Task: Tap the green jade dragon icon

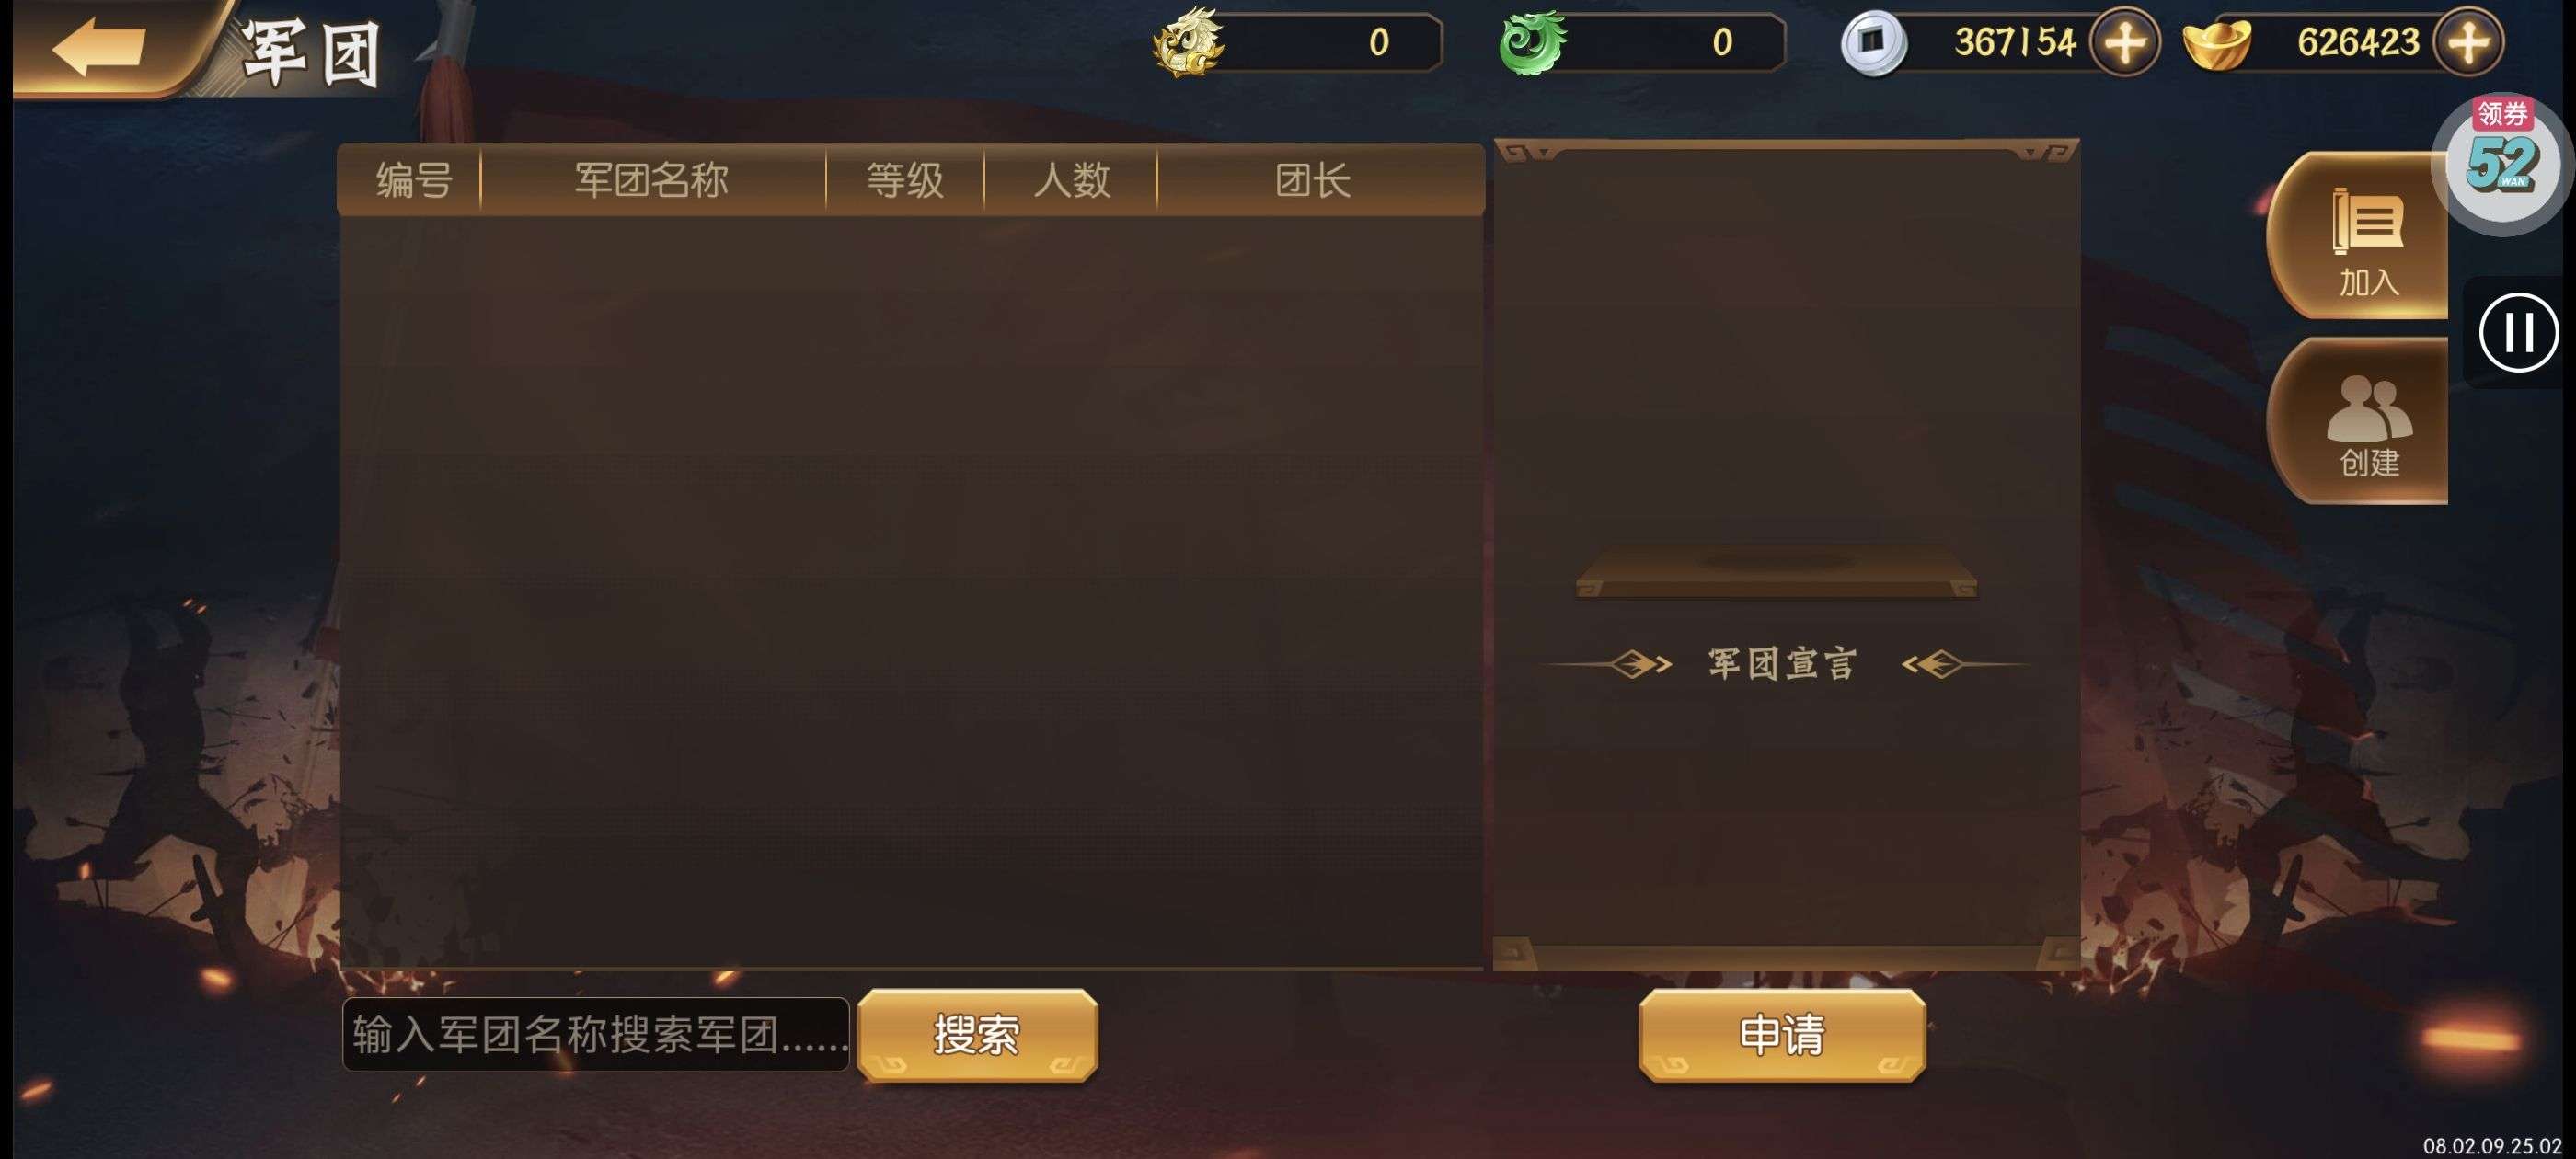Action: pos(1532,42)
